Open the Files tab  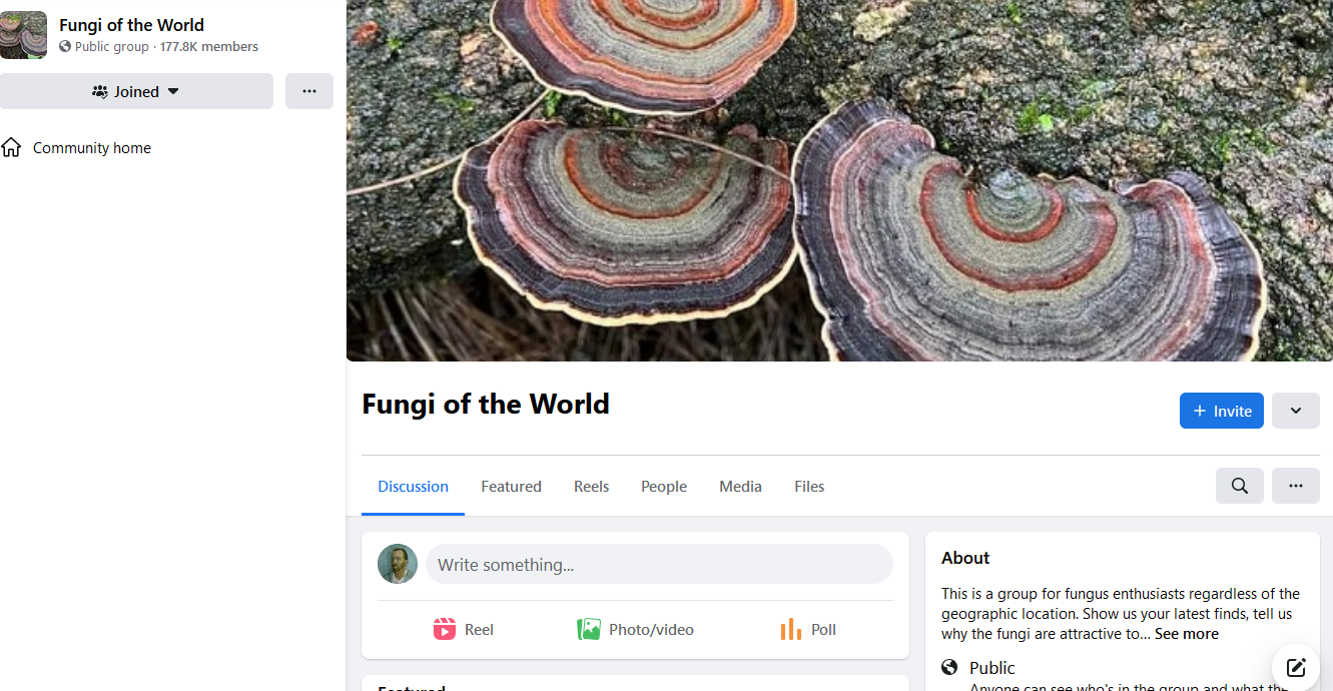[x=809, y=486]
